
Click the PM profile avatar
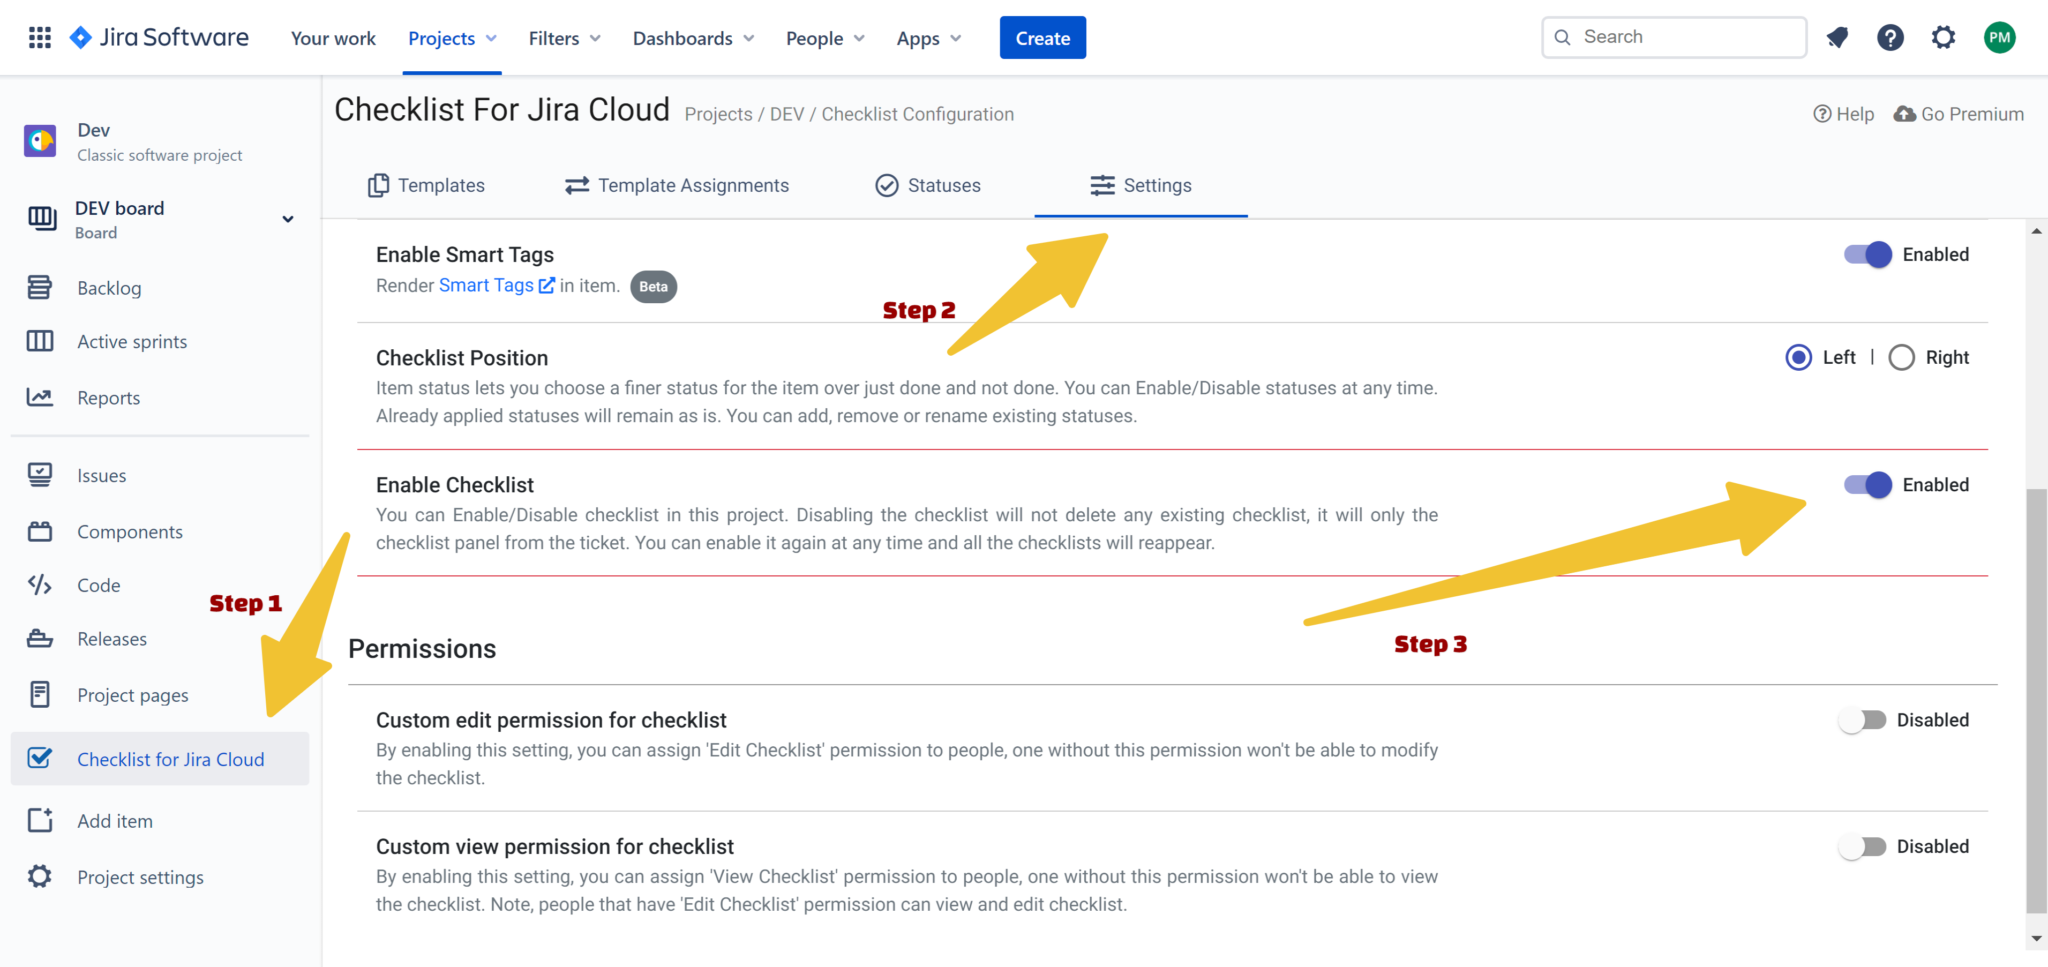click(x=1999, y=38)
